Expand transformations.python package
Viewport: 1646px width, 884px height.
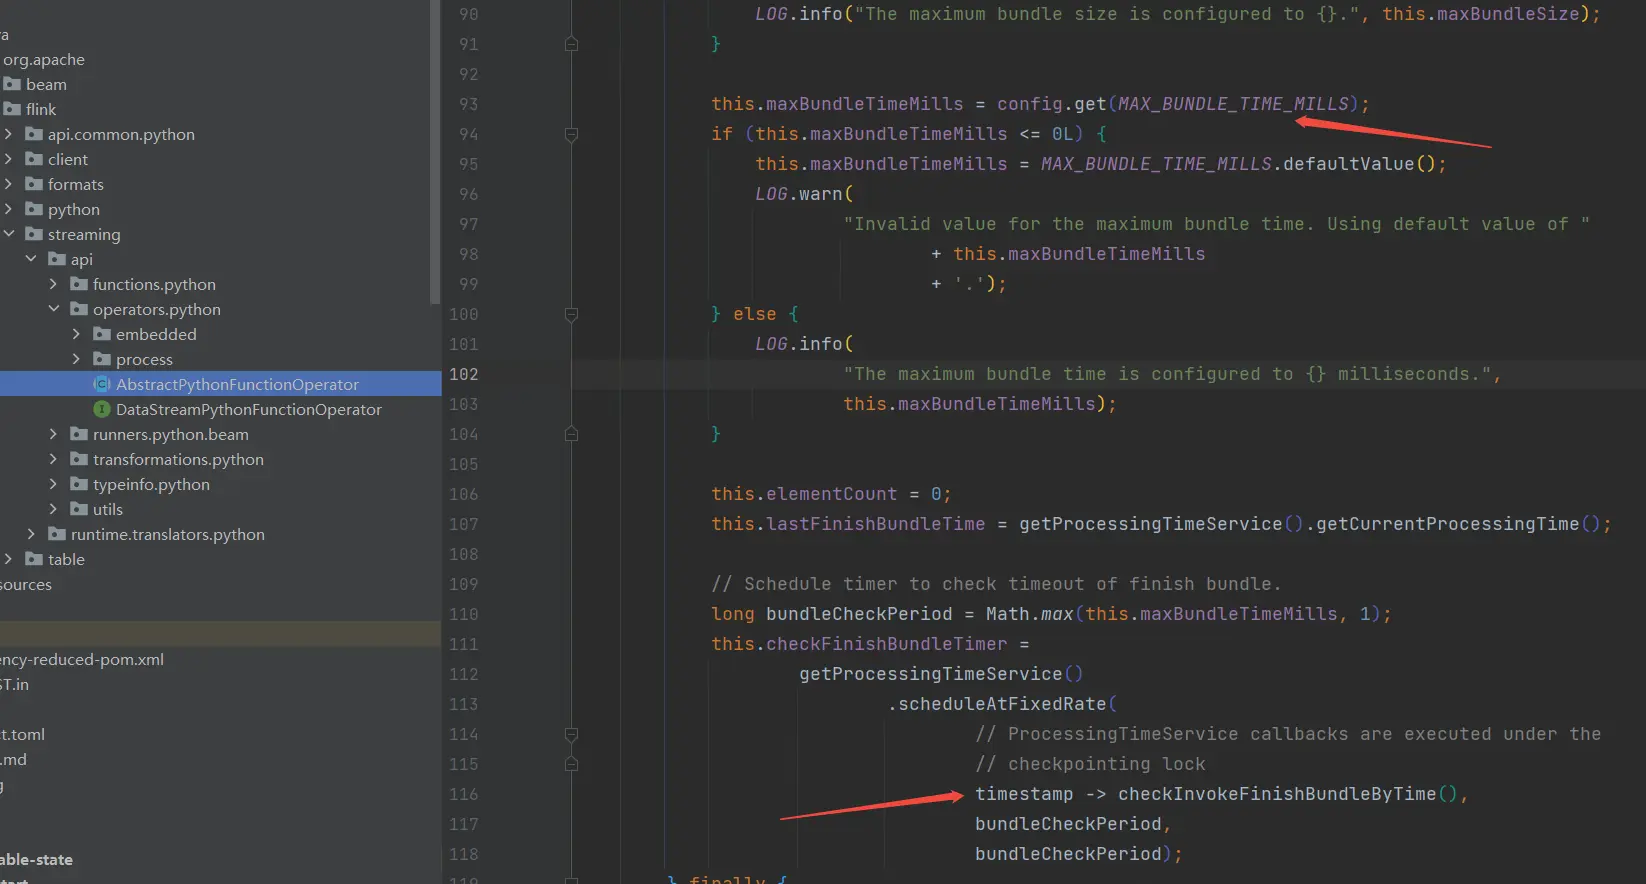click(x=54, y=459)
